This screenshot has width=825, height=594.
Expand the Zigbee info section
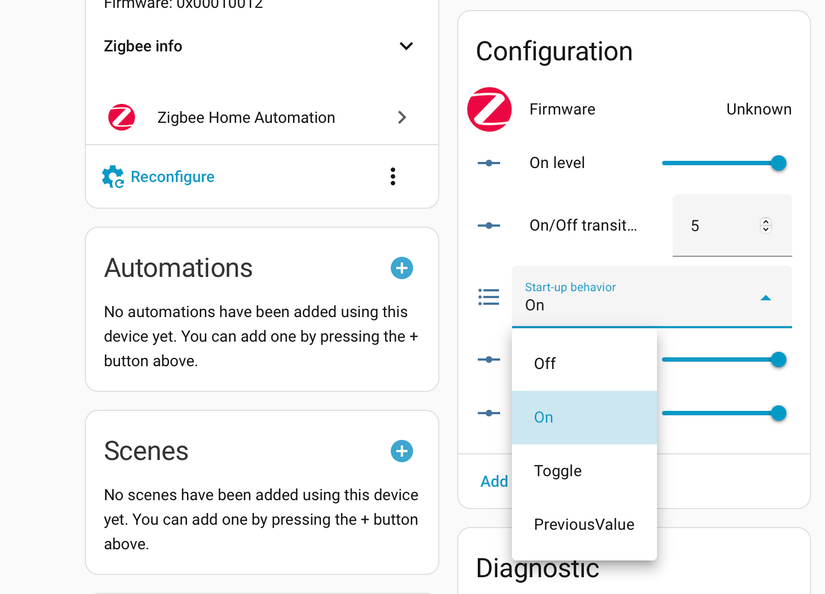pos(406,46)
